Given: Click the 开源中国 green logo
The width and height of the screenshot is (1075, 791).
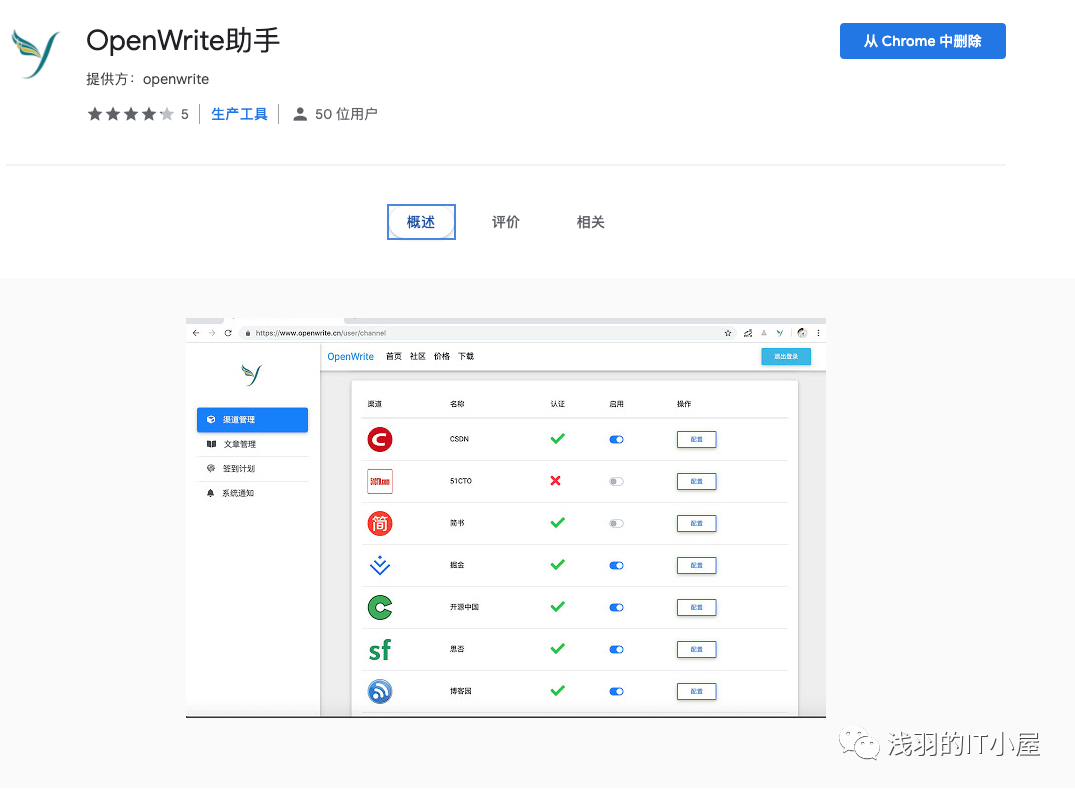Looking at the screenshot, I should pos(380,607).
